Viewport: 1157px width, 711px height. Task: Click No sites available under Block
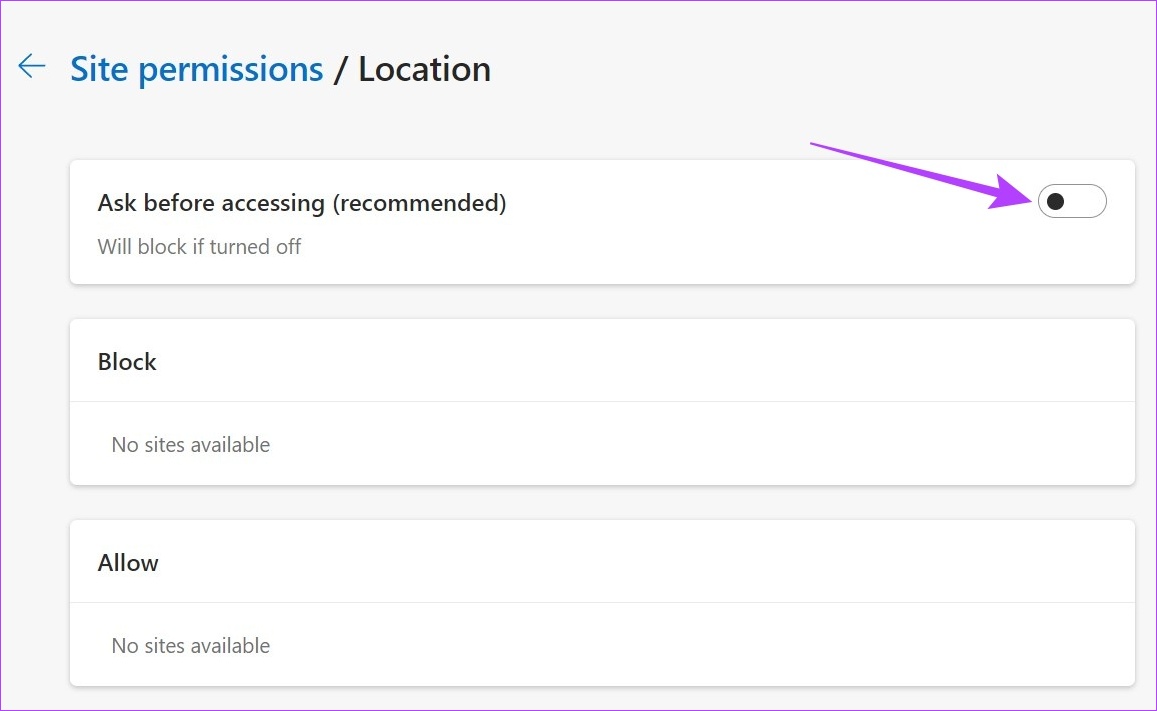click(x=190, y=444)
